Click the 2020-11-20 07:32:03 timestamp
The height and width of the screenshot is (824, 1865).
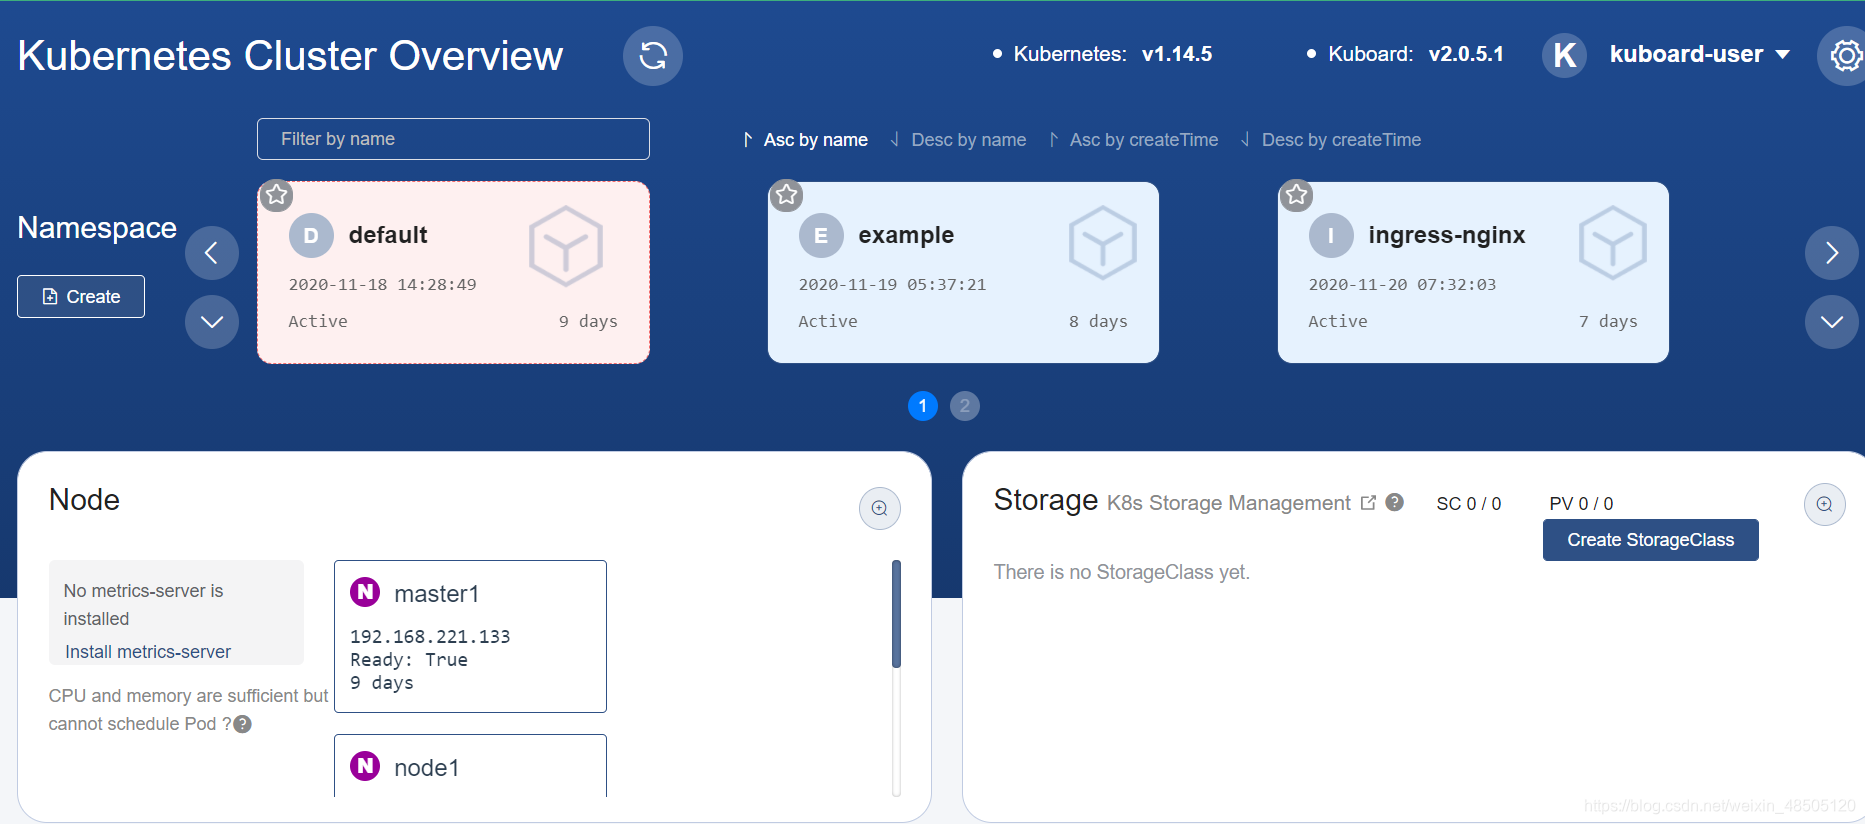(x=1402, y=285)
